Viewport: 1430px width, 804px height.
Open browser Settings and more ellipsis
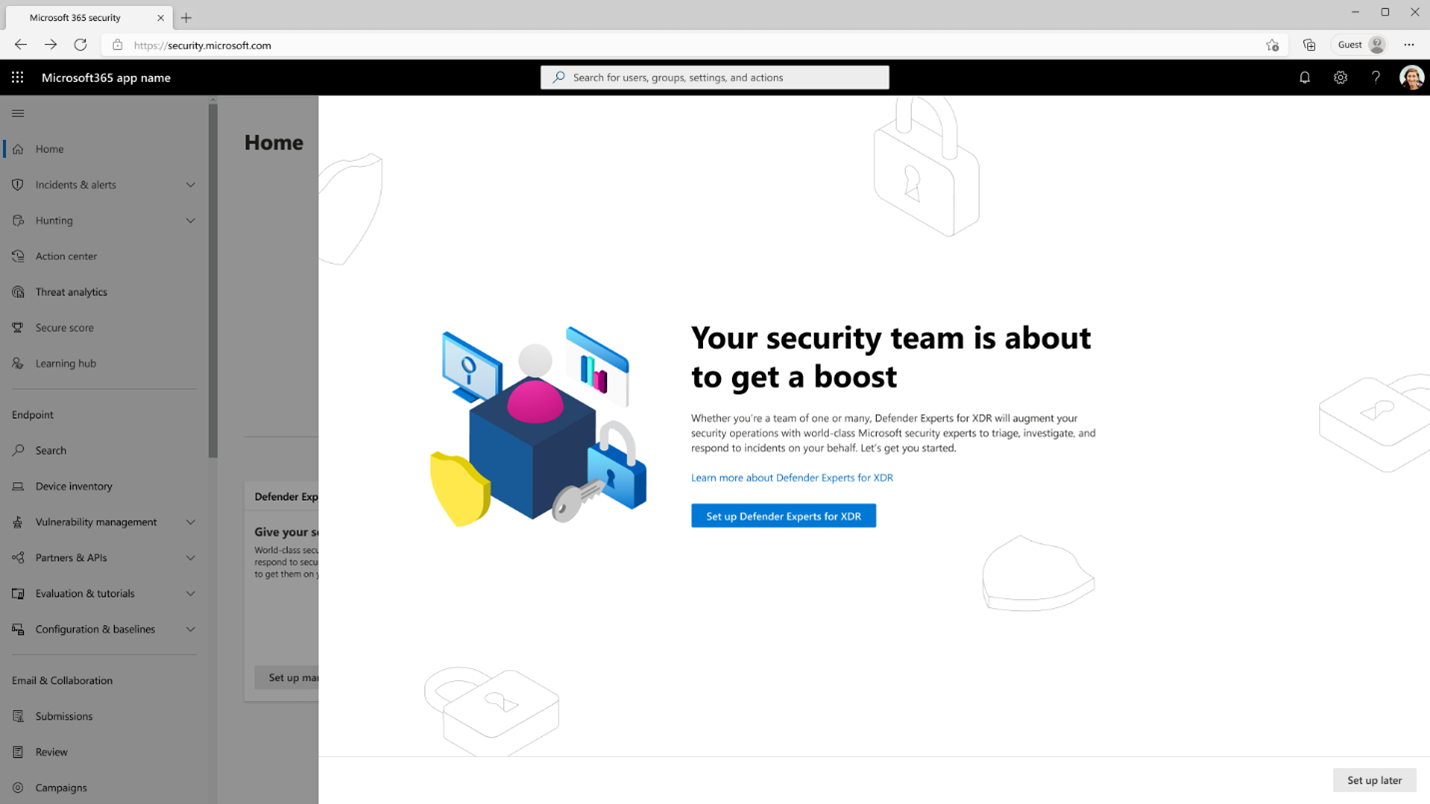coord(1409,45)
